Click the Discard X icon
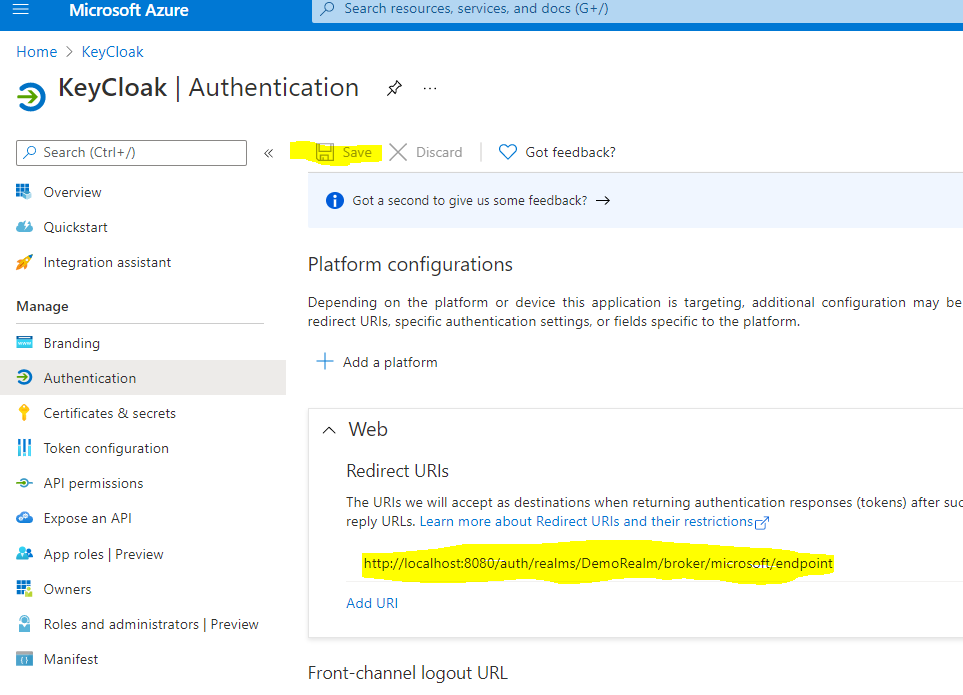 click(x=398, y=152)
